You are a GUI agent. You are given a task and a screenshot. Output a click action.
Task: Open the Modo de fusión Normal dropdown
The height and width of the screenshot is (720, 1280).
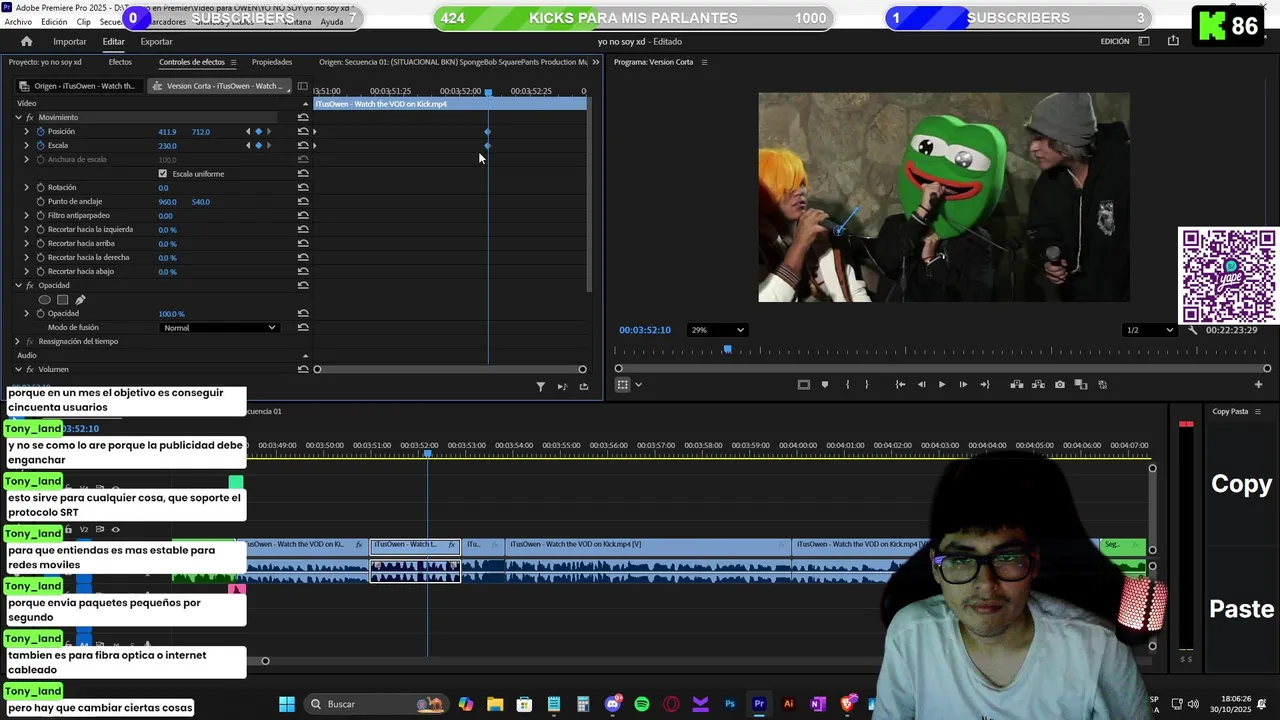click(219, 327)
